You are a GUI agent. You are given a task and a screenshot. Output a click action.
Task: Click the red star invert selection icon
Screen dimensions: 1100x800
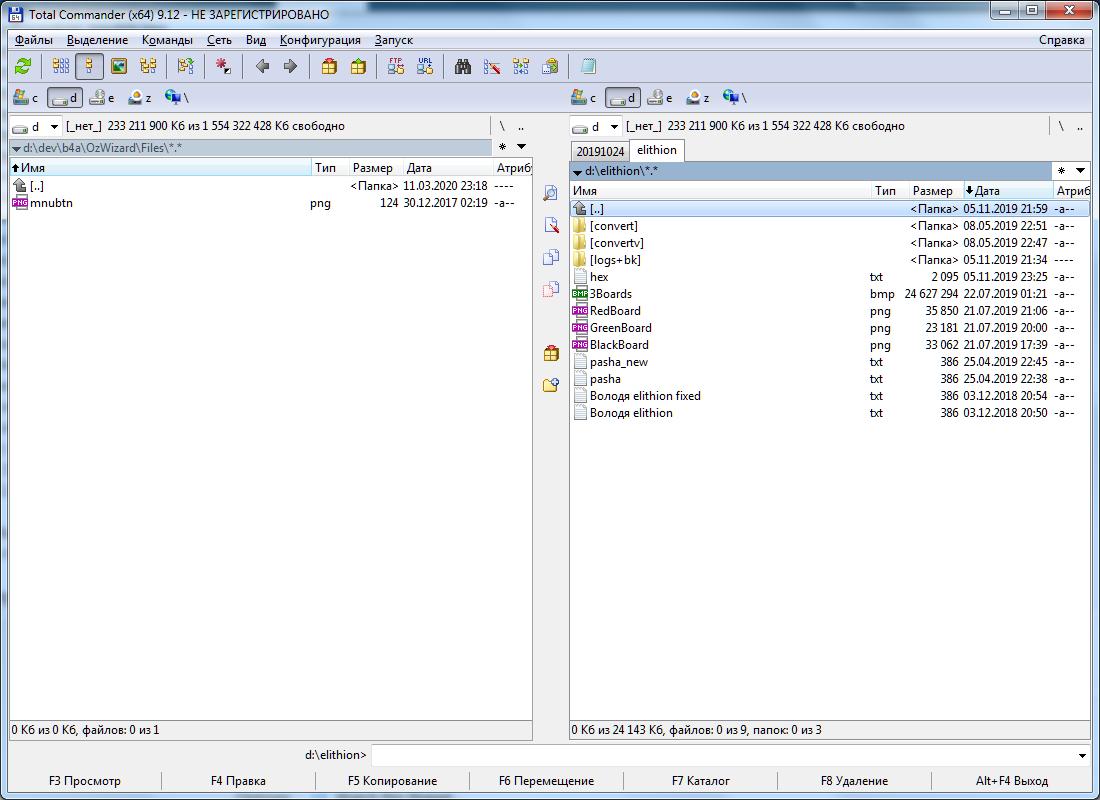[x=223, y=67]
